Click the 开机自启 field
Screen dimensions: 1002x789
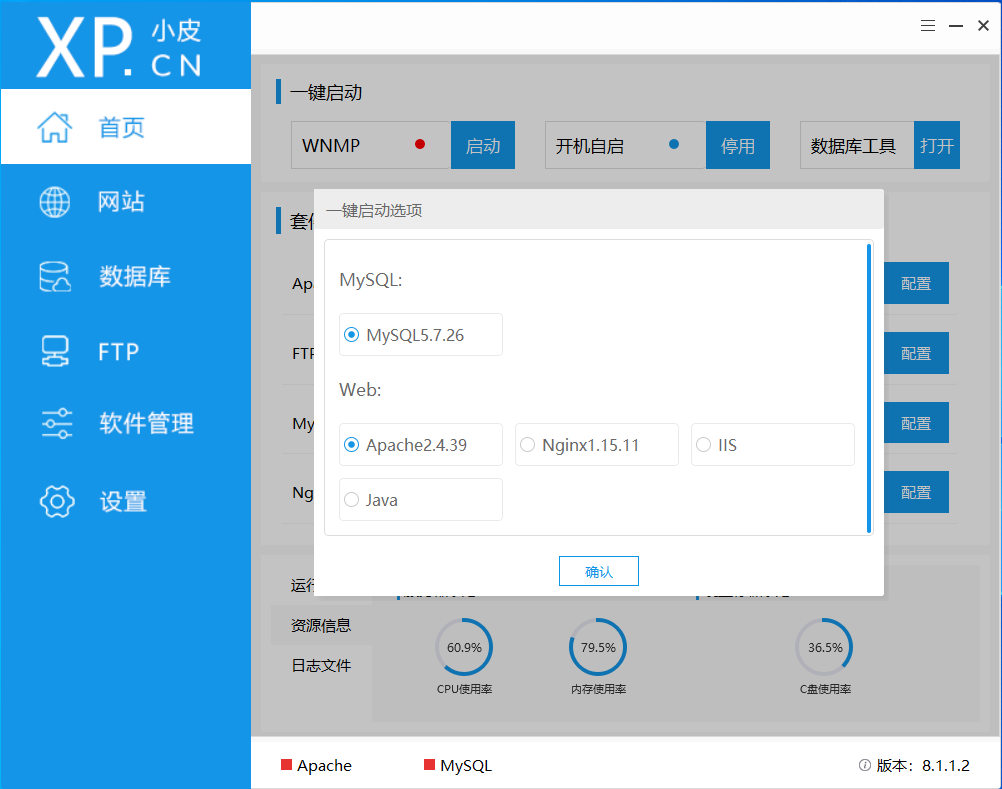(626, 145)
